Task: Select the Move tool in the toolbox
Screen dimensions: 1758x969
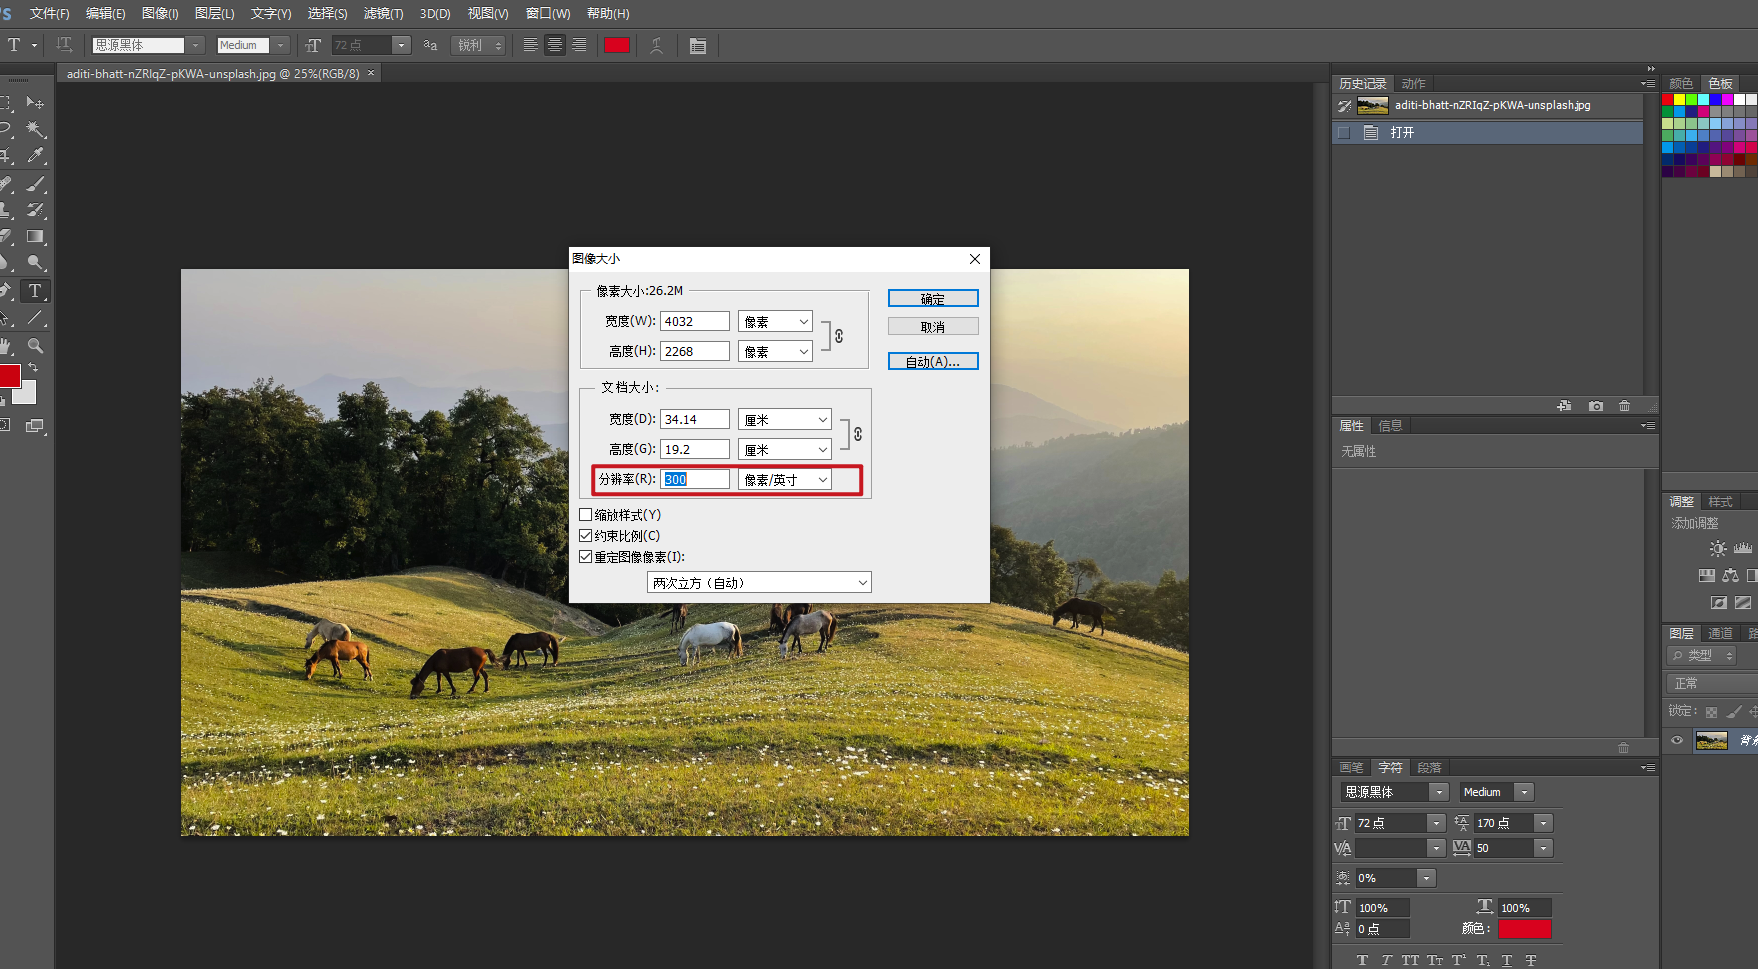Action: tap(35, 103)
